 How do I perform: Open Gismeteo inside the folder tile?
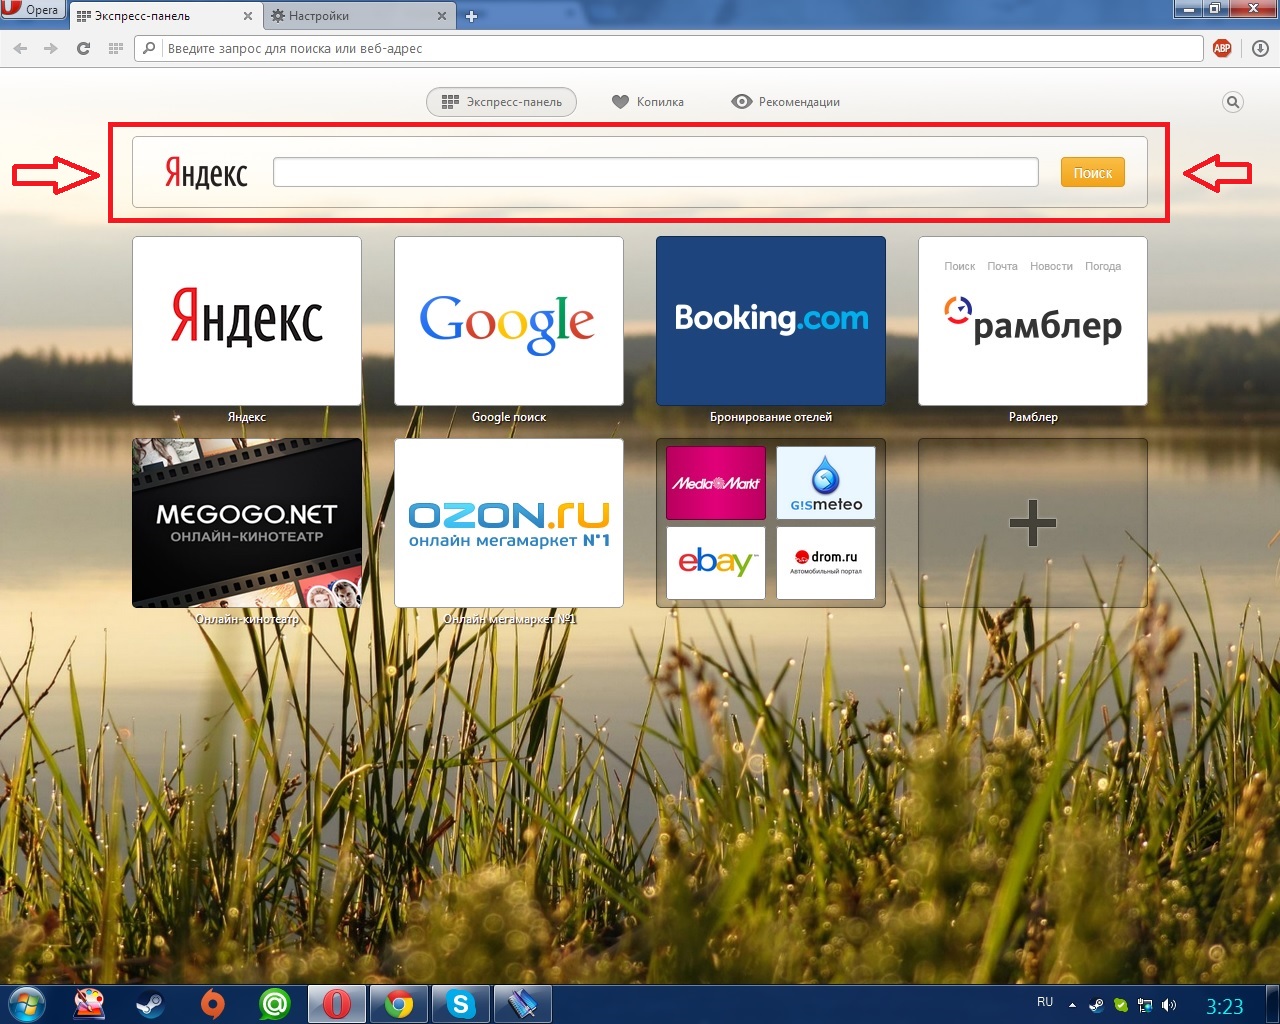pyautogui.click(x=826, y=483)
